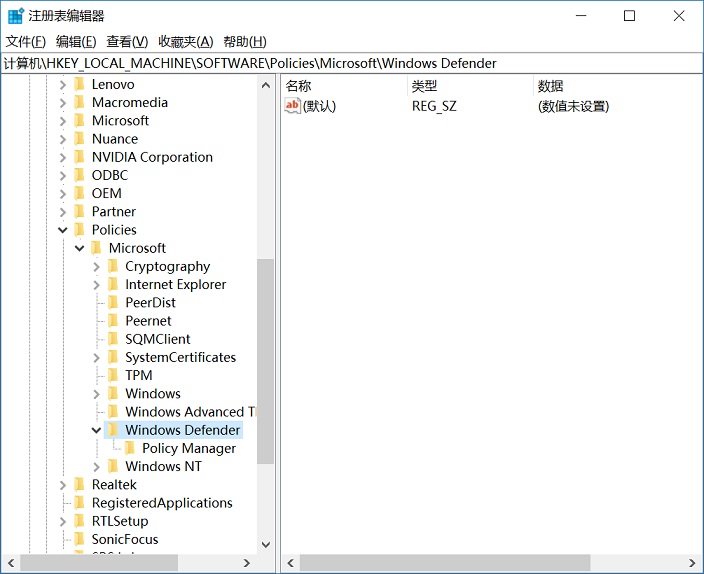Image resolution: width=704 pixels, height=574 pixels.
Task: Click the Policies folder icon
Action: pyautogui.click(x=79, y=230)
